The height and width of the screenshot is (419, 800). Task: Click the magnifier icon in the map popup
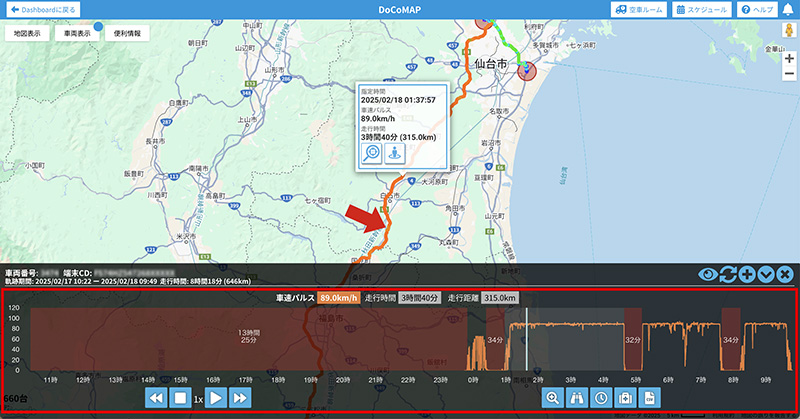tap(372, 154)
